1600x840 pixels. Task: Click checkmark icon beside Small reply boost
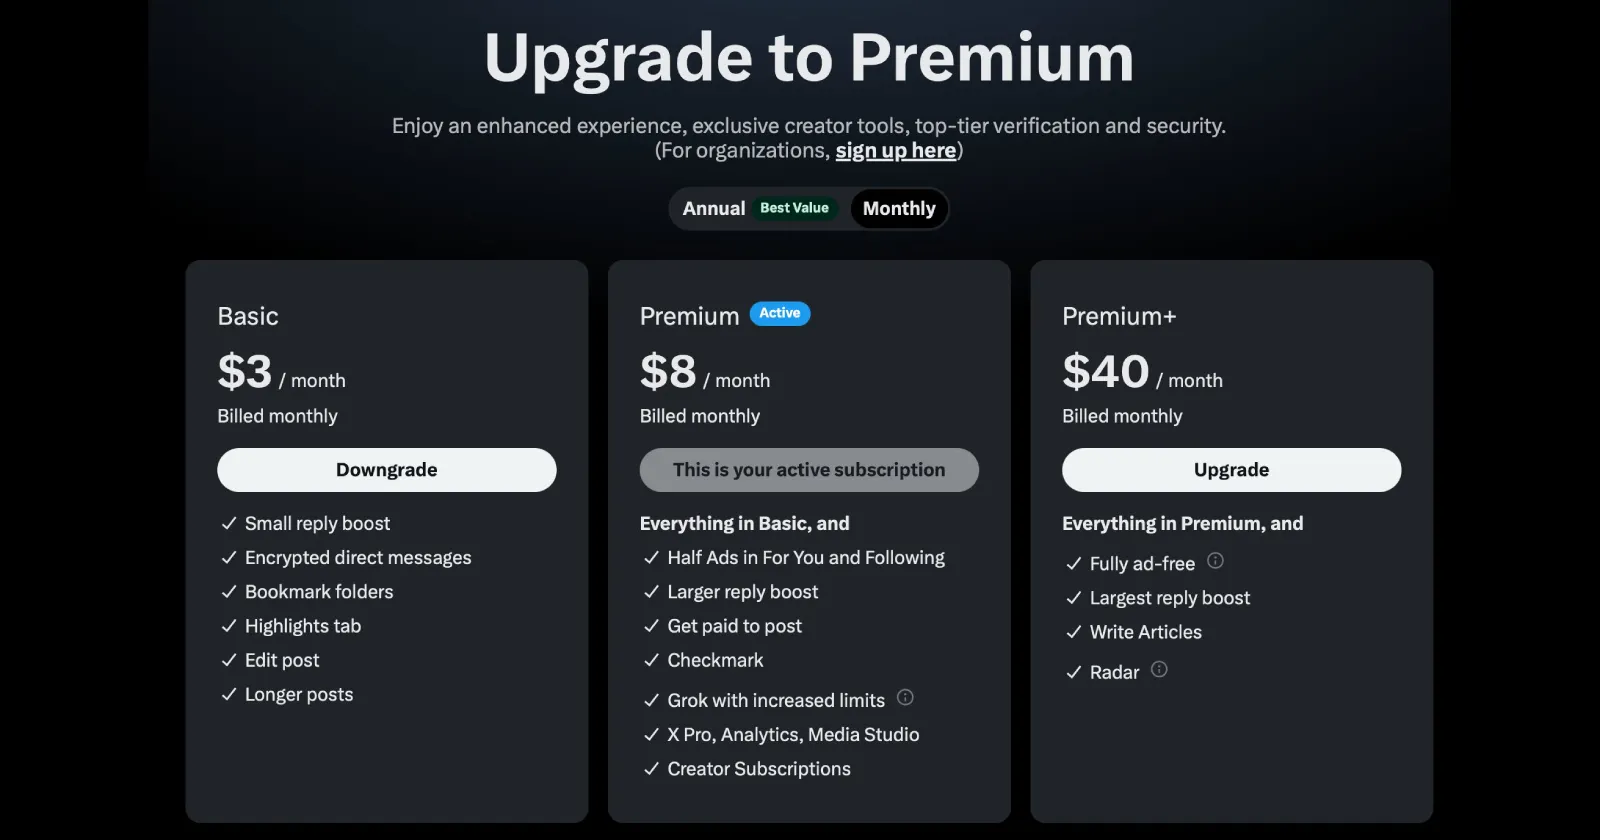[229, 524]
